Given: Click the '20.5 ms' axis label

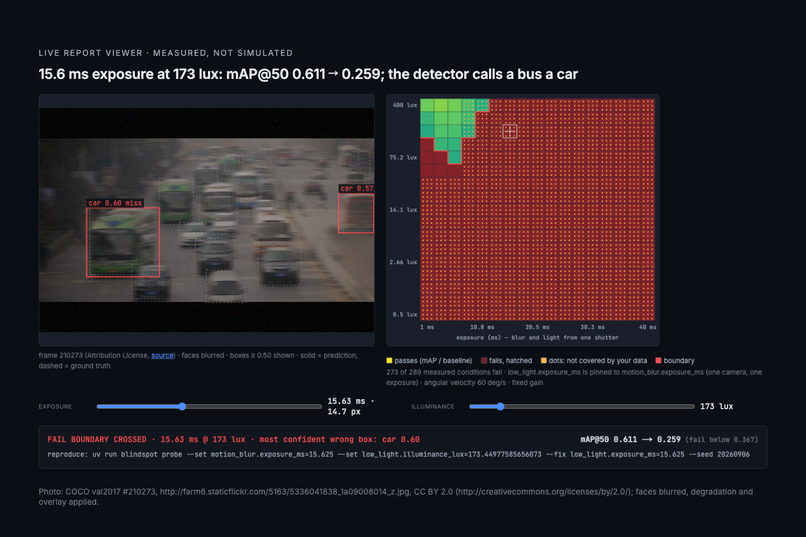Looking at the screenshot, I should coord(537,327).
